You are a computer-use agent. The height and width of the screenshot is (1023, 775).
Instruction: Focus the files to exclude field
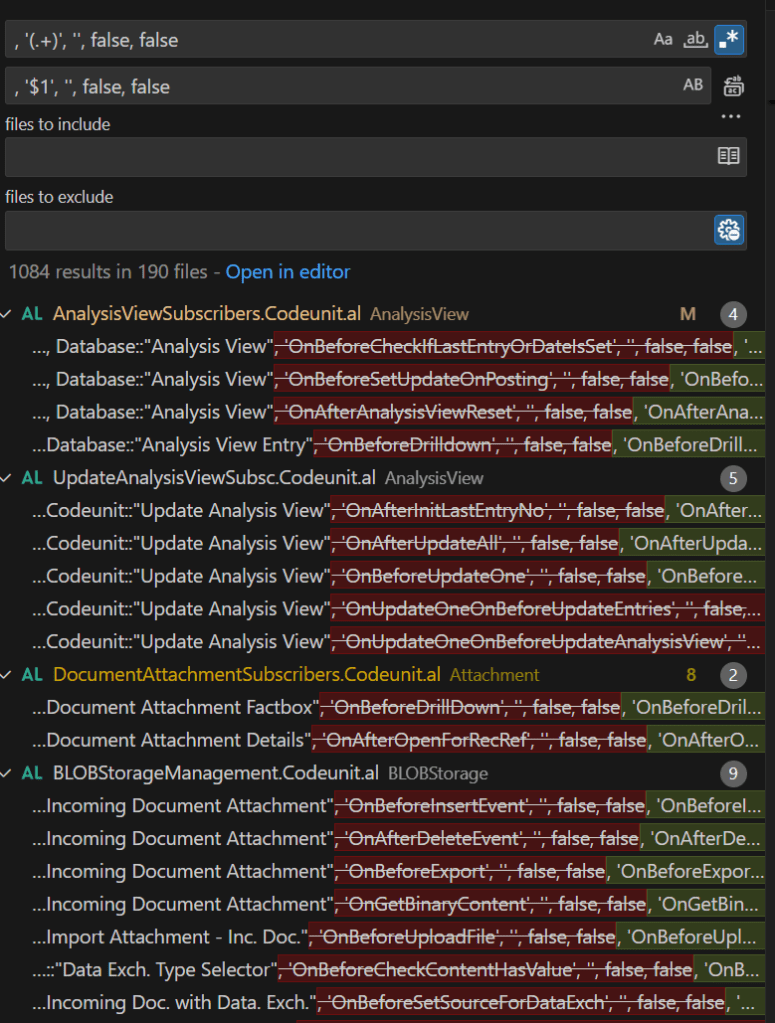(x=355, y=230)
